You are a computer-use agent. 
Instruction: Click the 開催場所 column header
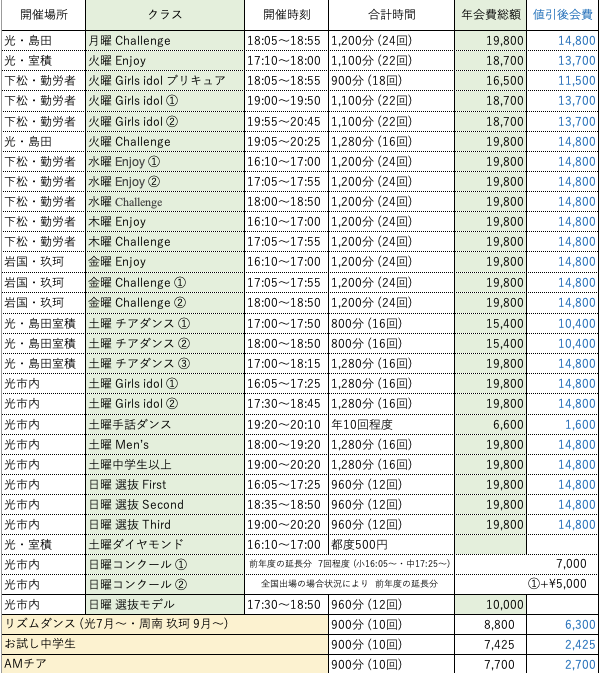pos(44,15)
